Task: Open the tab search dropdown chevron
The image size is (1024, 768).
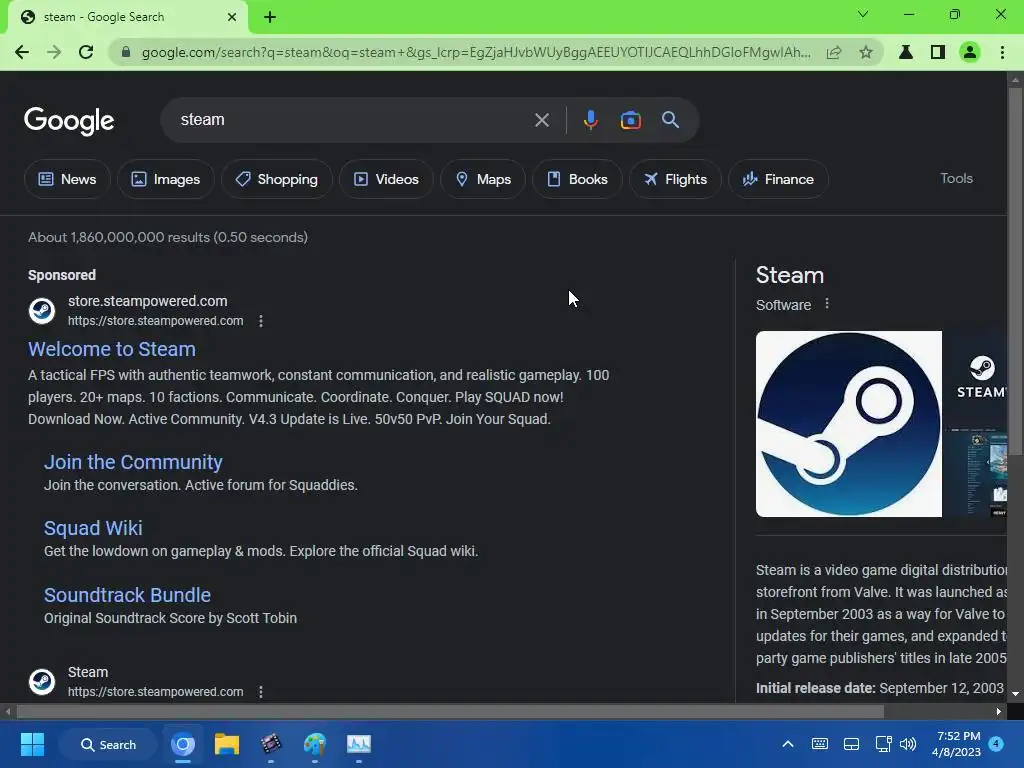Action: 863,14
